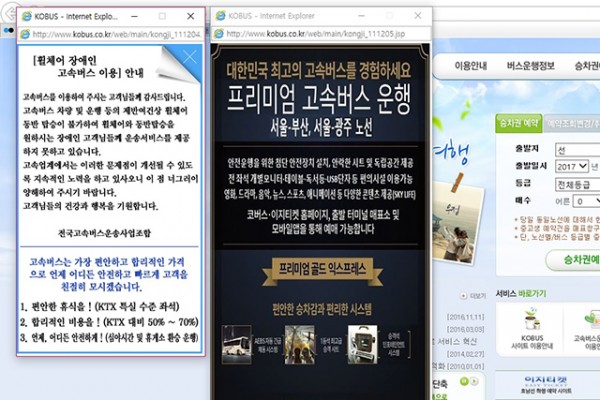The image size is (600, 400).
Task: Click the page icon in the kongji_111204 address bar
Action: [x=25, y=34]
